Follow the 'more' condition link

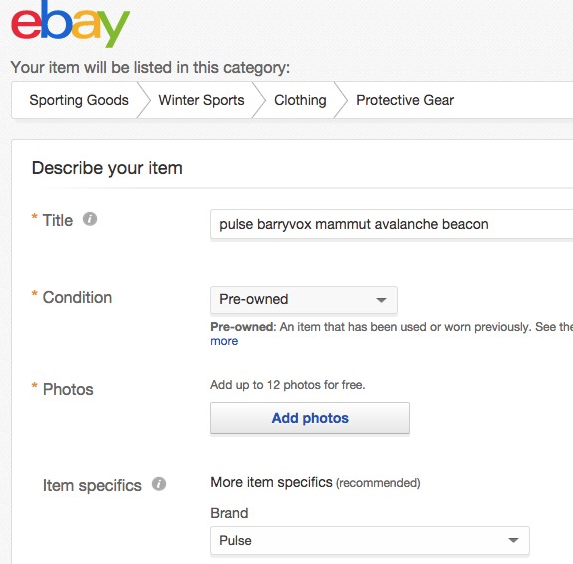[x=224, y=341]
